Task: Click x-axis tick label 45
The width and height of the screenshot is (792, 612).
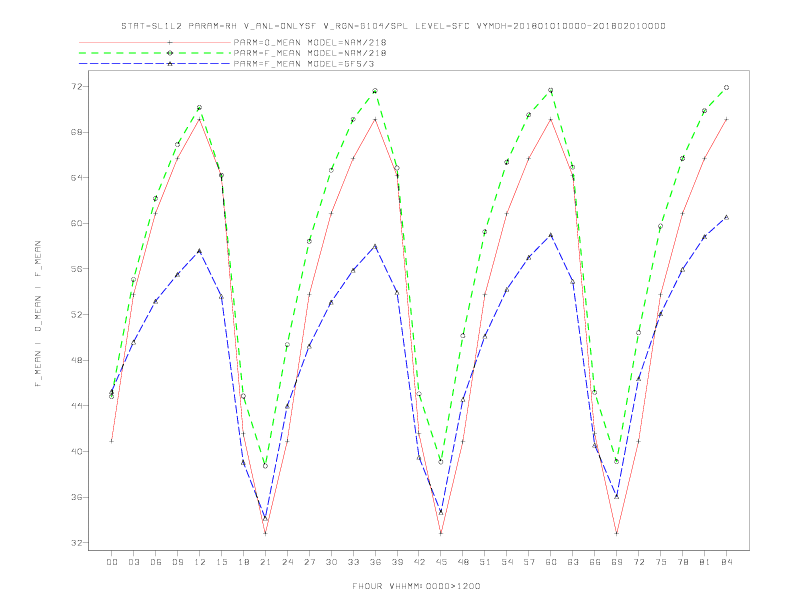Action: pos(441,562)
